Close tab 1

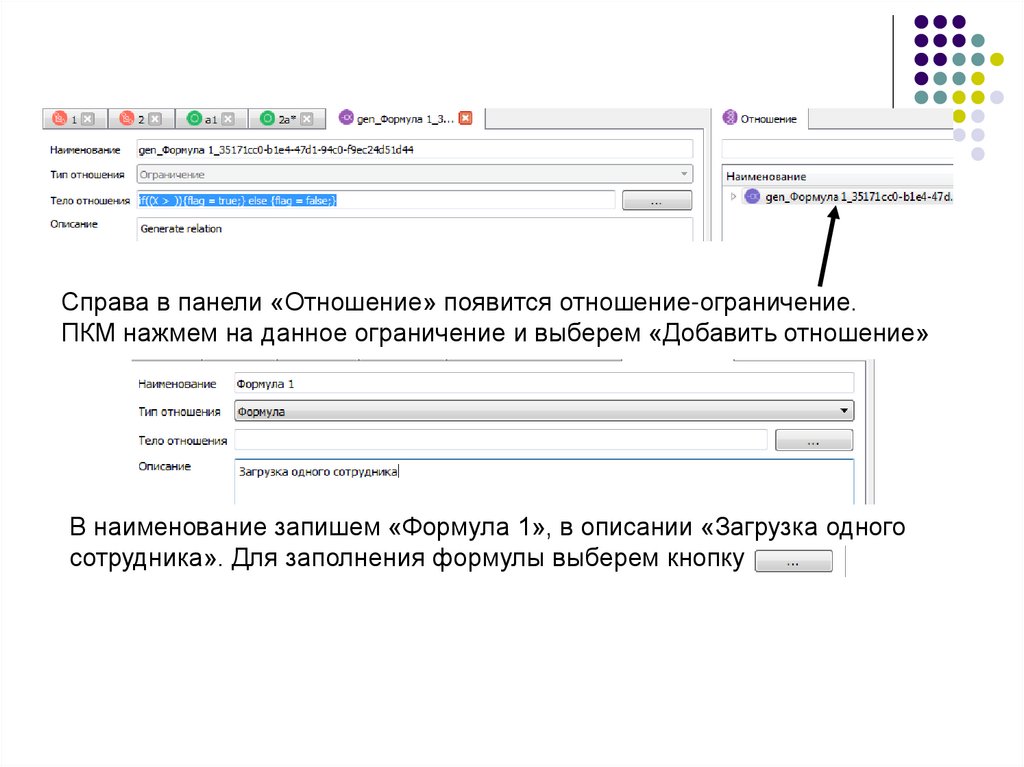(x=88, y=119)
